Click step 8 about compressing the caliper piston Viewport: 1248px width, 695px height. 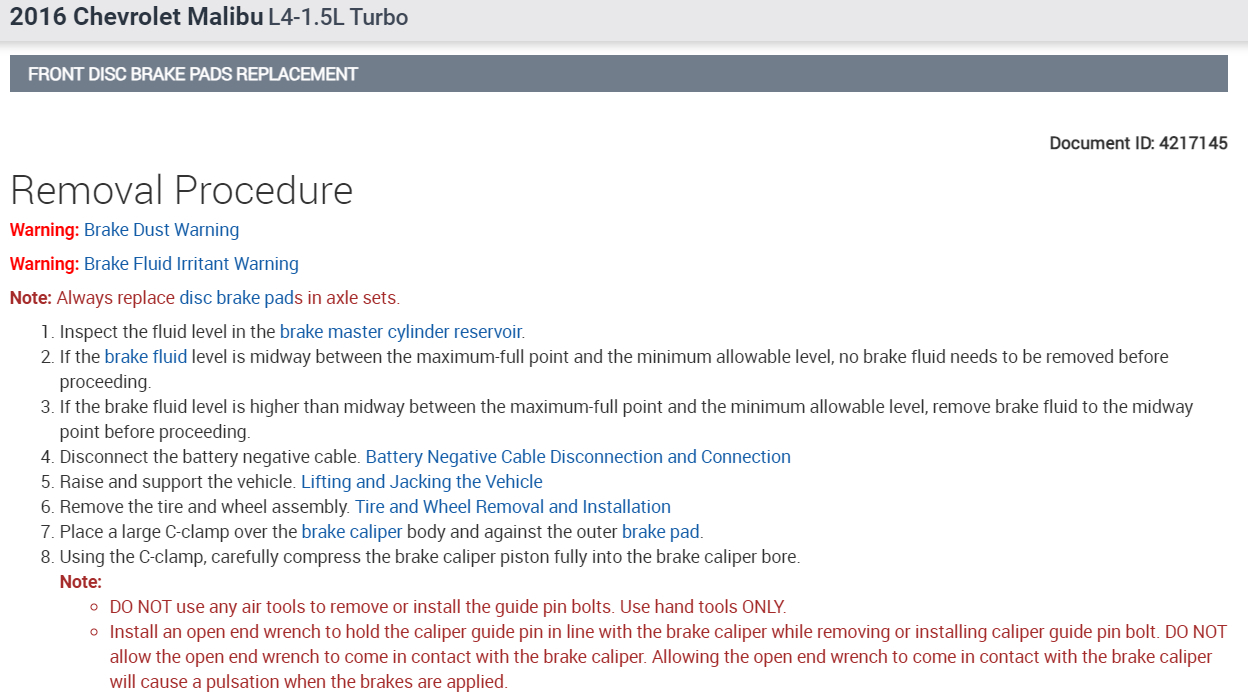(x=429, y=557)
